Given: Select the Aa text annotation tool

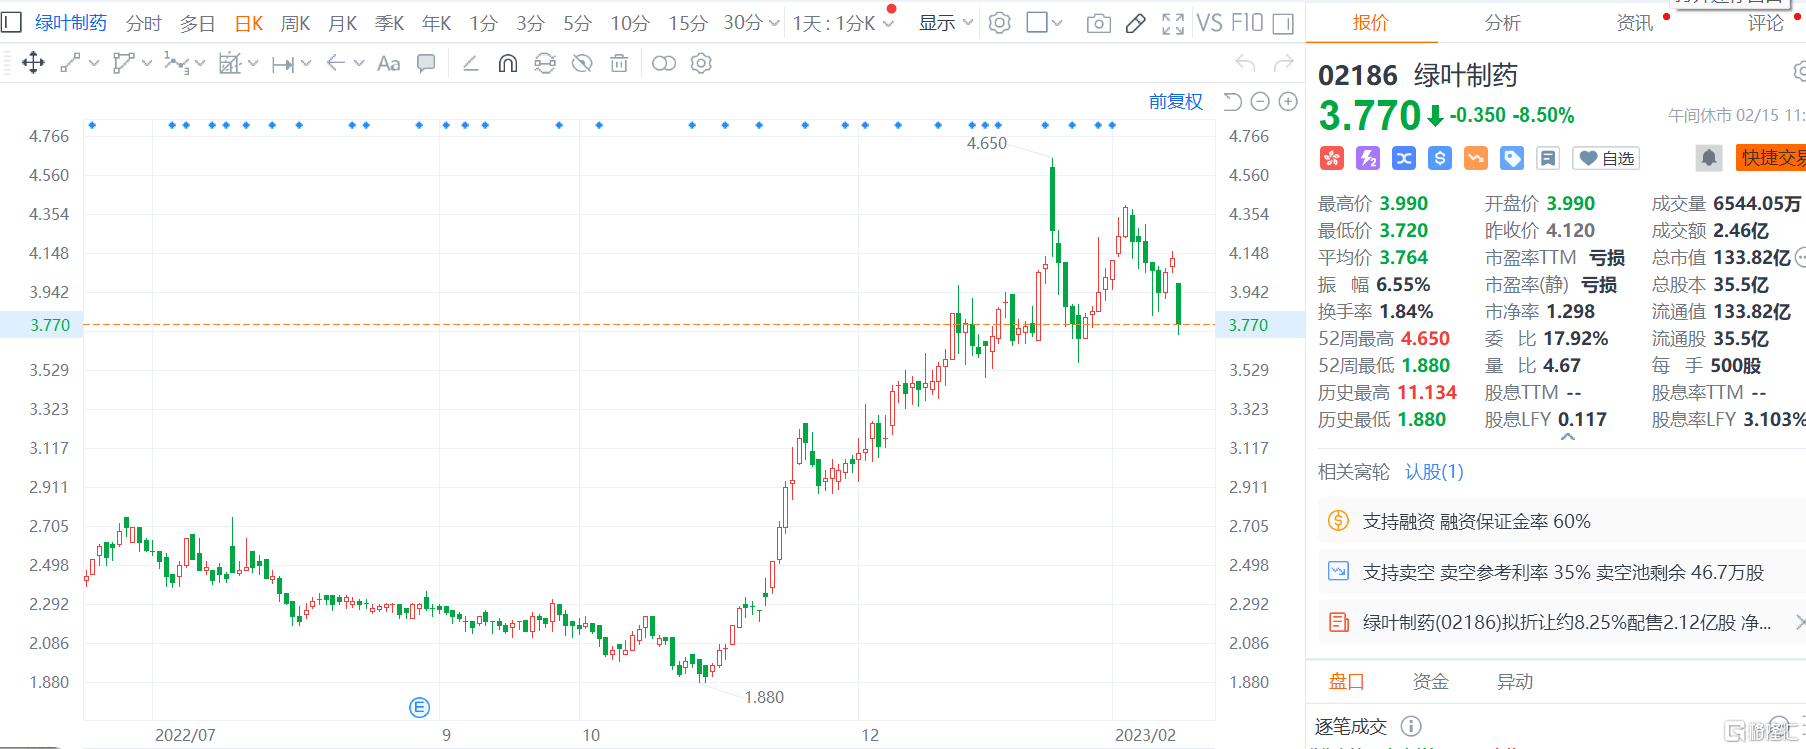Looking at the screenshot, I should tap(388, 64).
